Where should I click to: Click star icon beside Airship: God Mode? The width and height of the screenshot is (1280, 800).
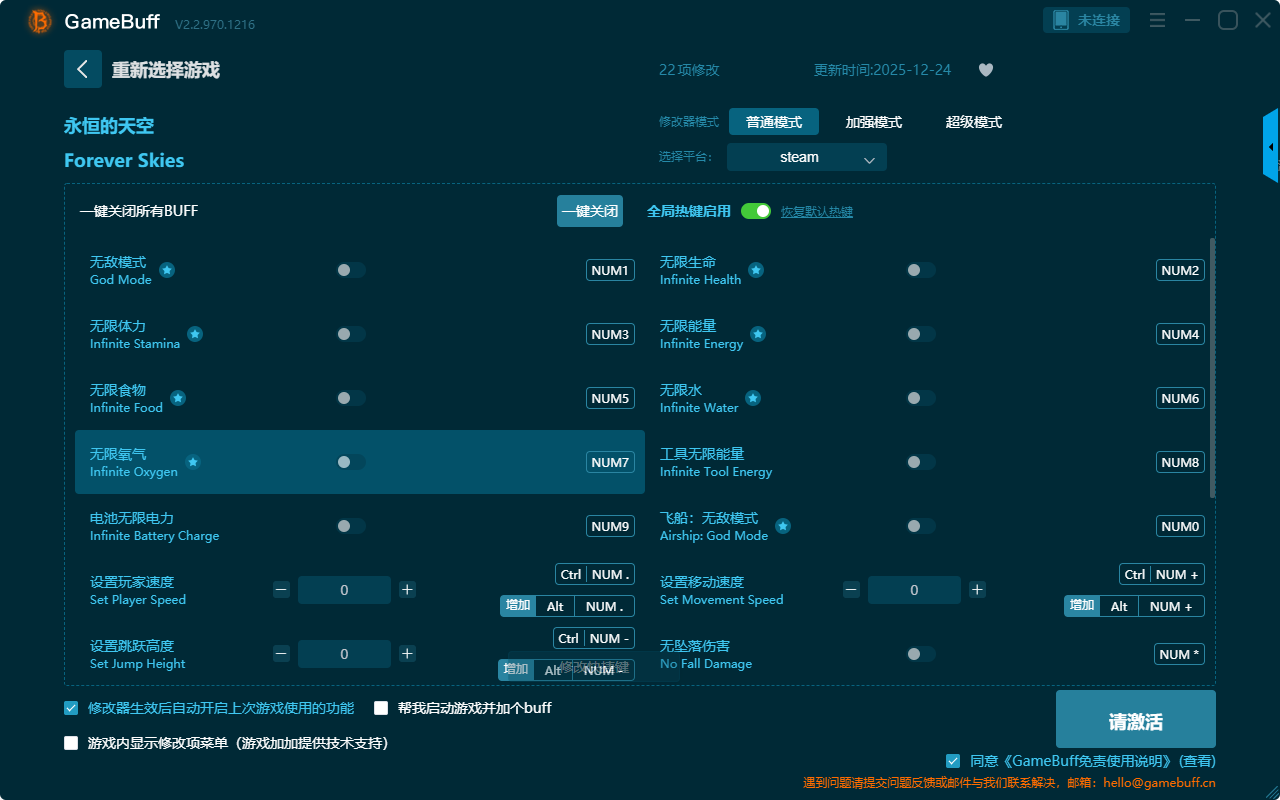pyautogui.click(x=783, y=526)
